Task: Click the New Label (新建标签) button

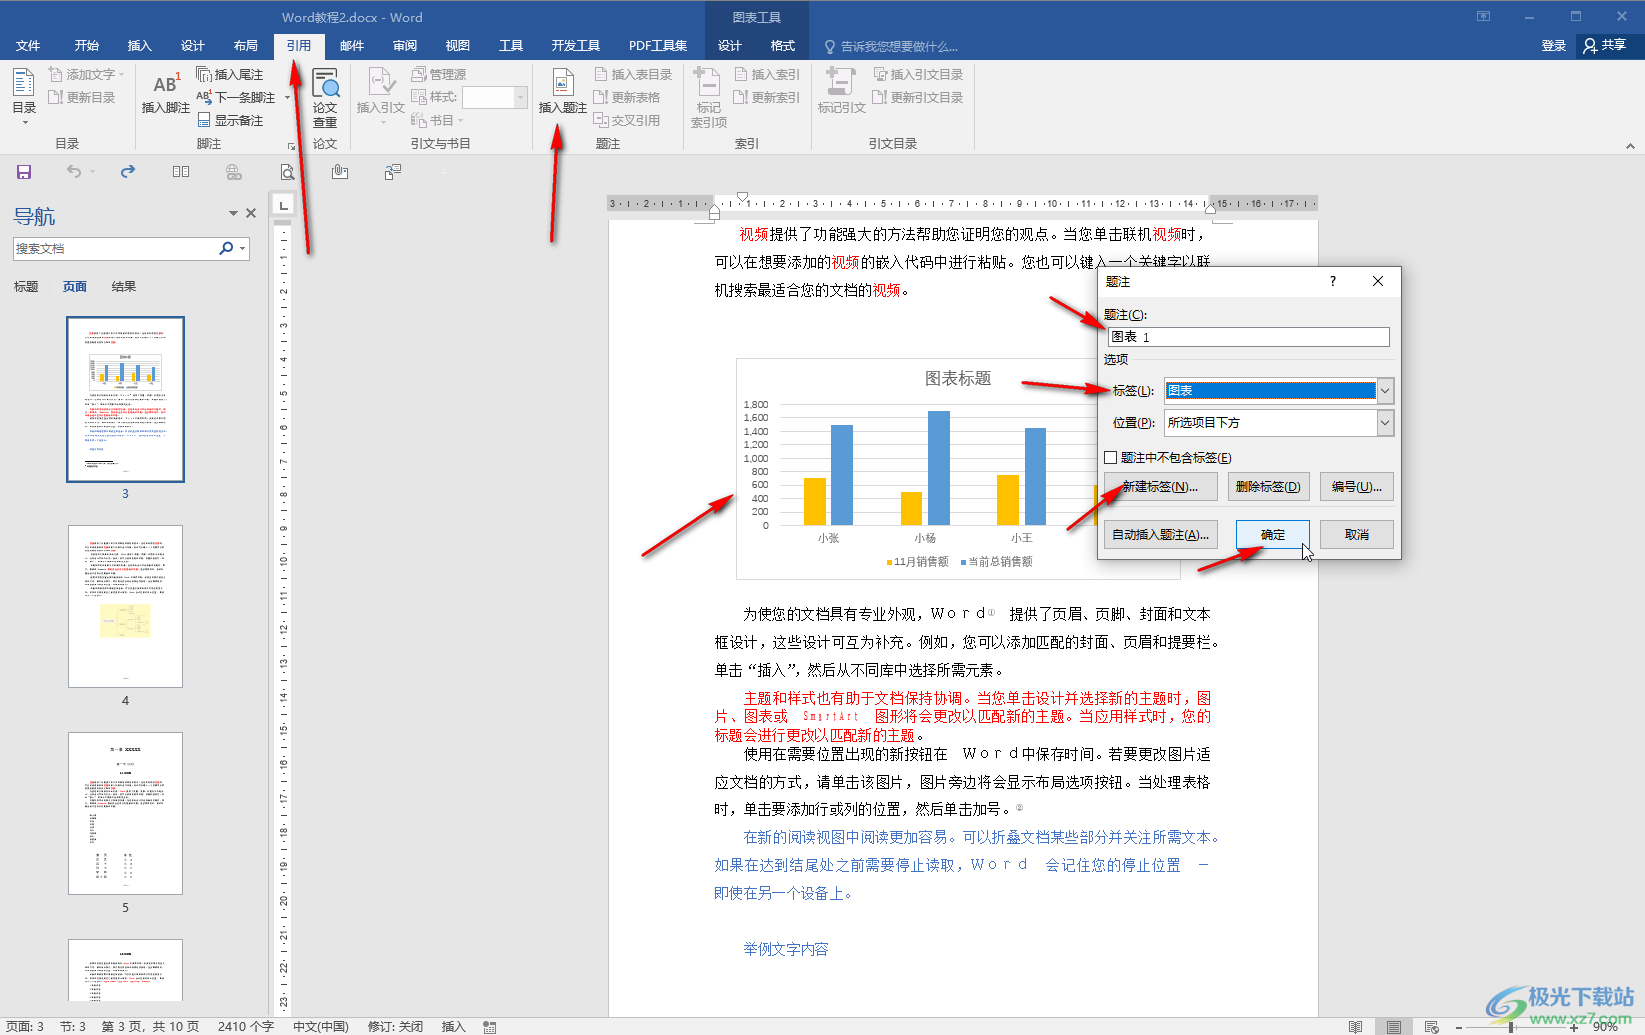Action: coord(1161,487)
